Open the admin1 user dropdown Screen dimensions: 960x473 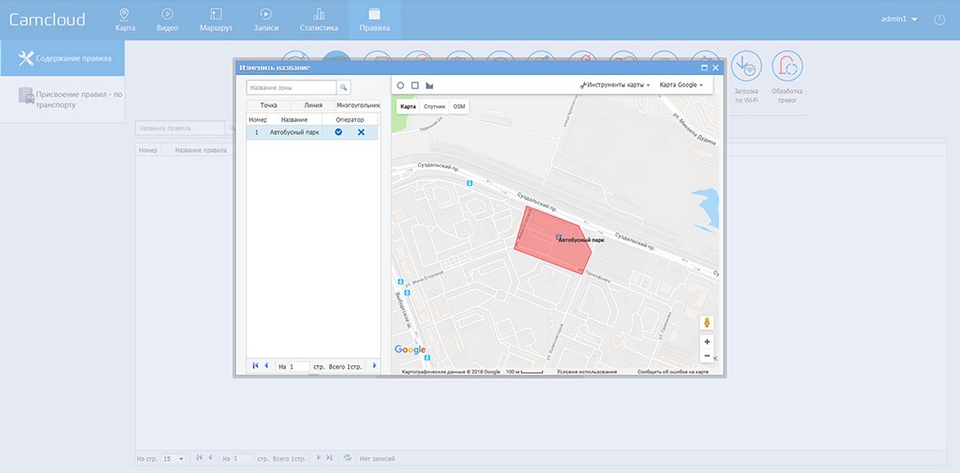[x=899, y=19]
